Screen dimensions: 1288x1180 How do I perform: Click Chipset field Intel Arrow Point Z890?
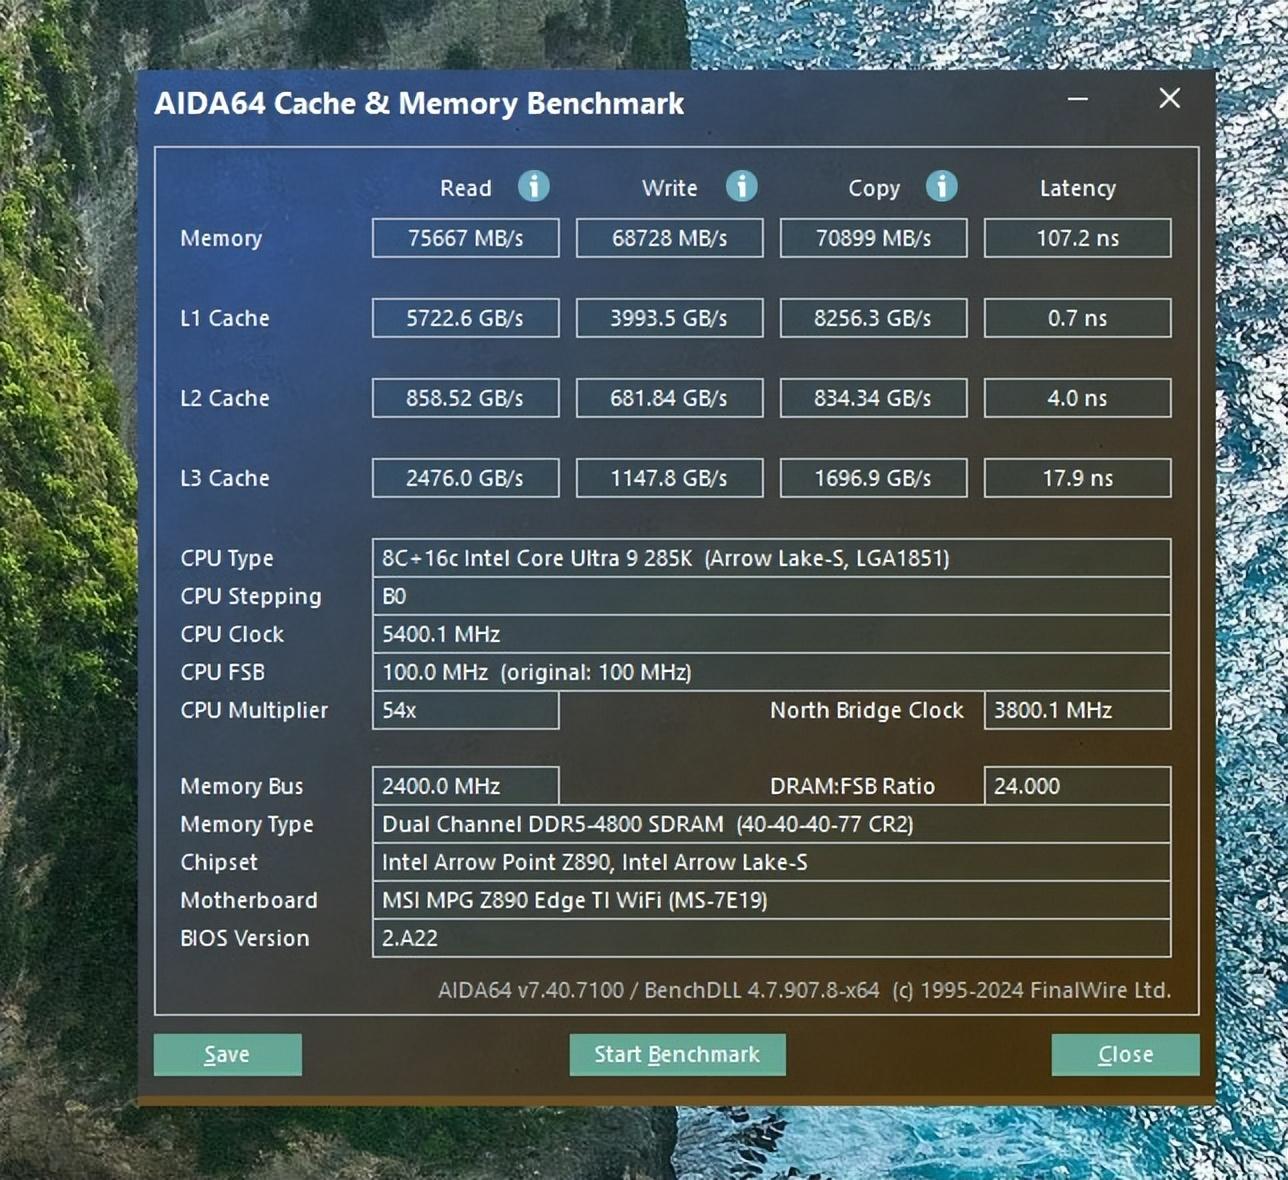click(772, 862)
